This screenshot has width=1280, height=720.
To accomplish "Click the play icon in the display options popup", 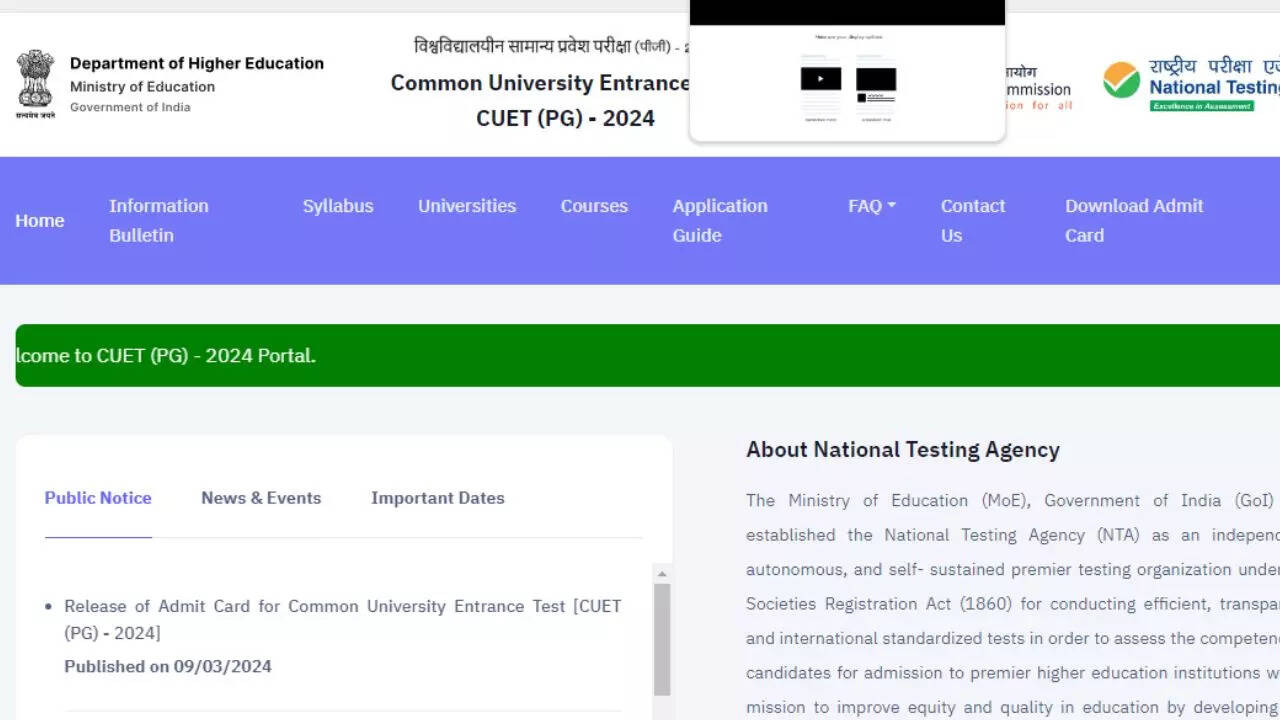I will [x=820, y=80].
